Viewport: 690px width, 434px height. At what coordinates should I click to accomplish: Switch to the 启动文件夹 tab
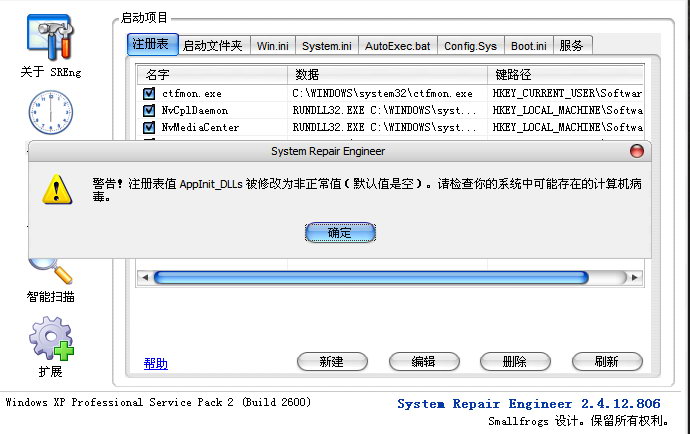point(214,46)
